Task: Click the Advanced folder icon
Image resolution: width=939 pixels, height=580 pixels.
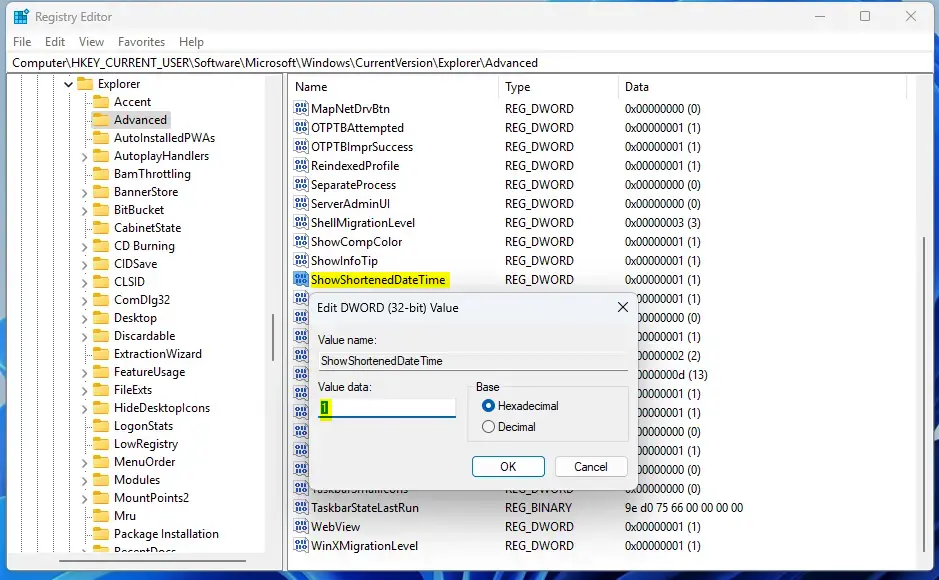Action: [x=101, y=120]
